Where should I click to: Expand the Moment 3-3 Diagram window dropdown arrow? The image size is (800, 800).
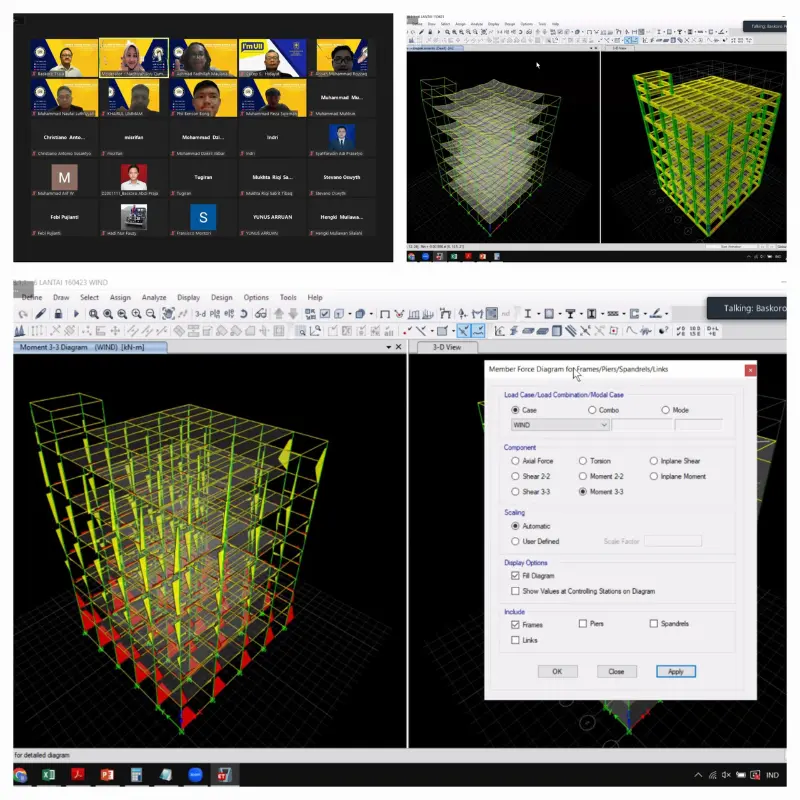point(388,347)
